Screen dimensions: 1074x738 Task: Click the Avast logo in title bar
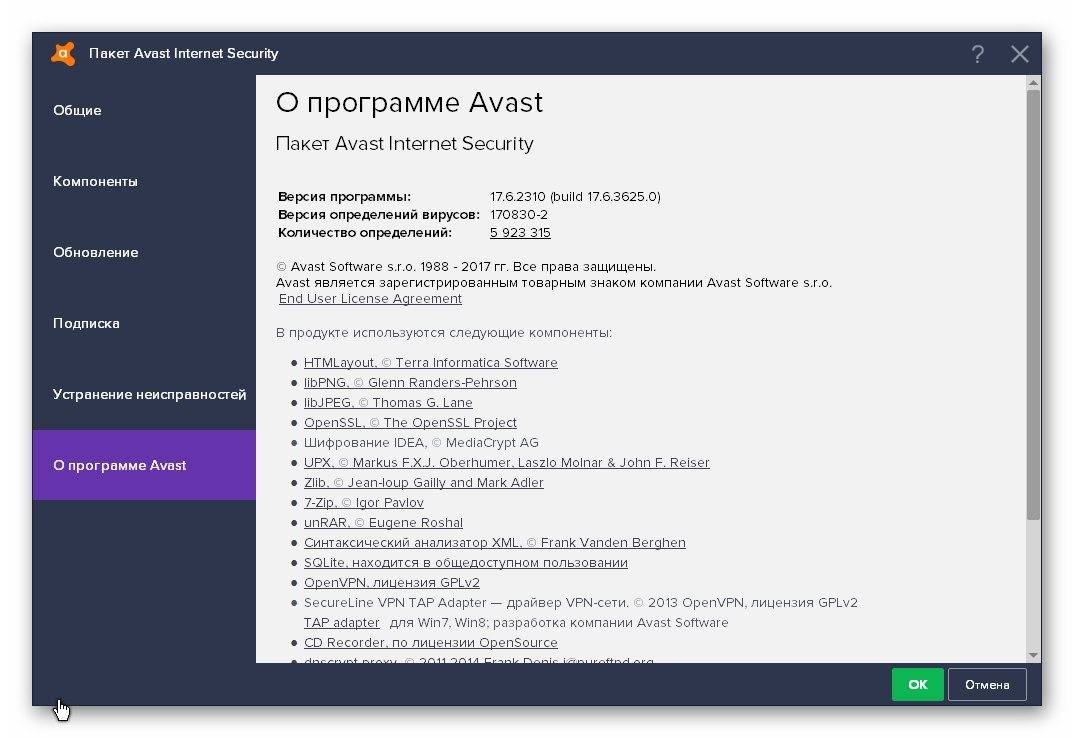point(64,53)
